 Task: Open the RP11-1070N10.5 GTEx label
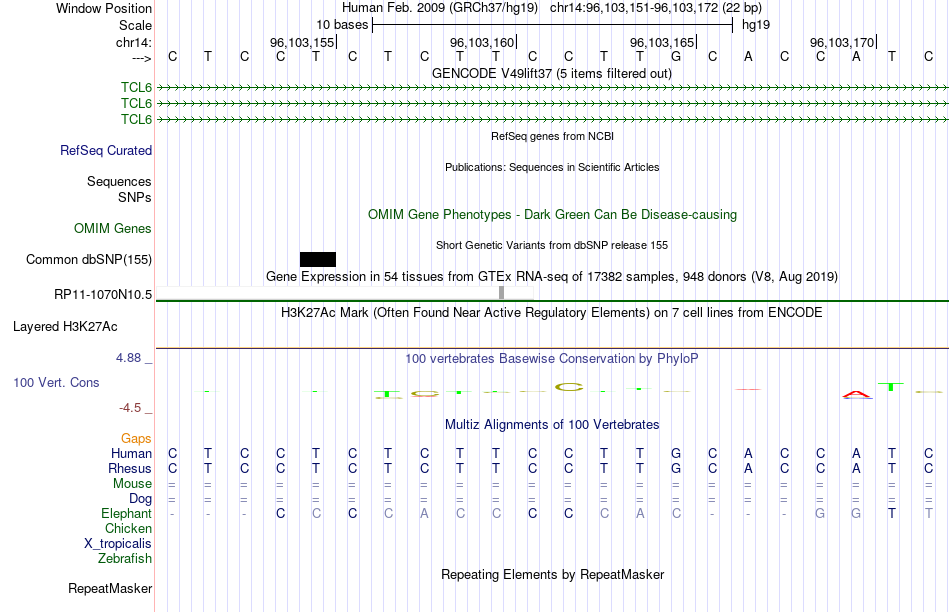click(103, 294)
